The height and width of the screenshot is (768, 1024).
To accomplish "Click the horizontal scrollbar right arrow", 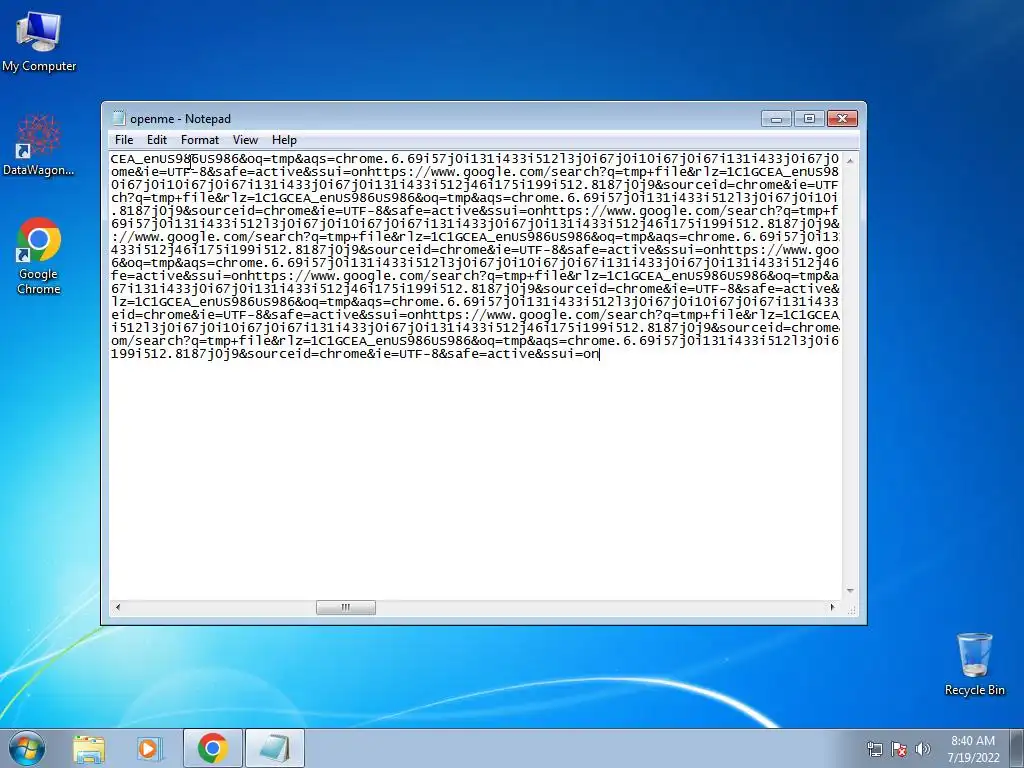I will (832, 607).
